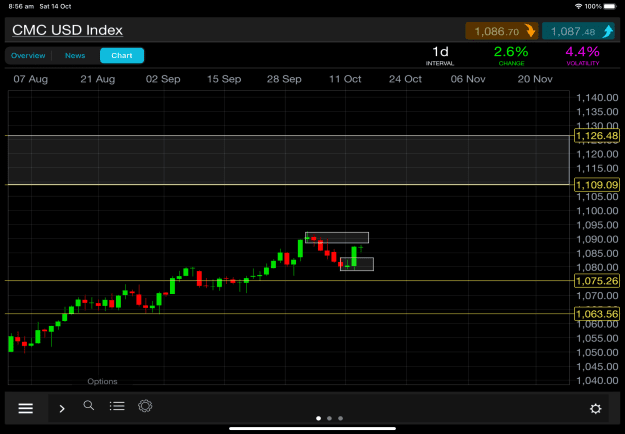The image size is (625, 434).
Task: Tap the Wi-Fi icon in status bar
Action: [578, 6]
